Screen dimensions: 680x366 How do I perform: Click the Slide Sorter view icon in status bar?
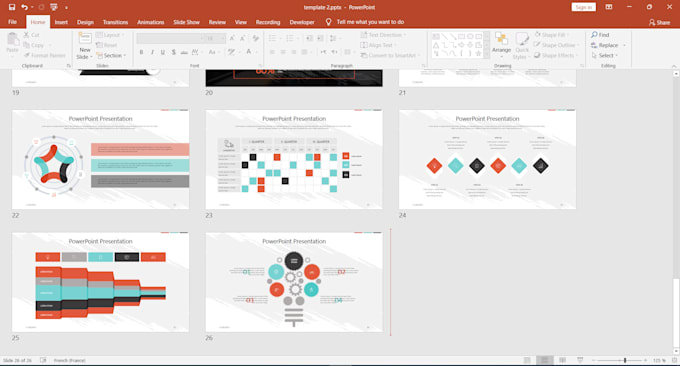coord(544,360)
